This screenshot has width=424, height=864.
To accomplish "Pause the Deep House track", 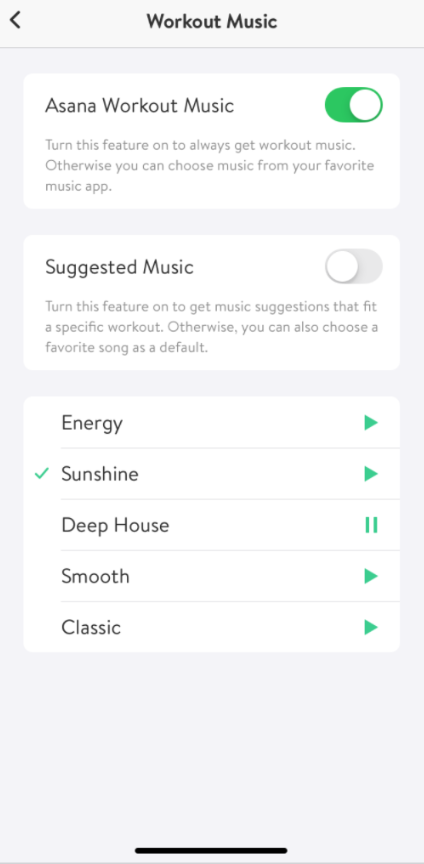I will [371, 525].
